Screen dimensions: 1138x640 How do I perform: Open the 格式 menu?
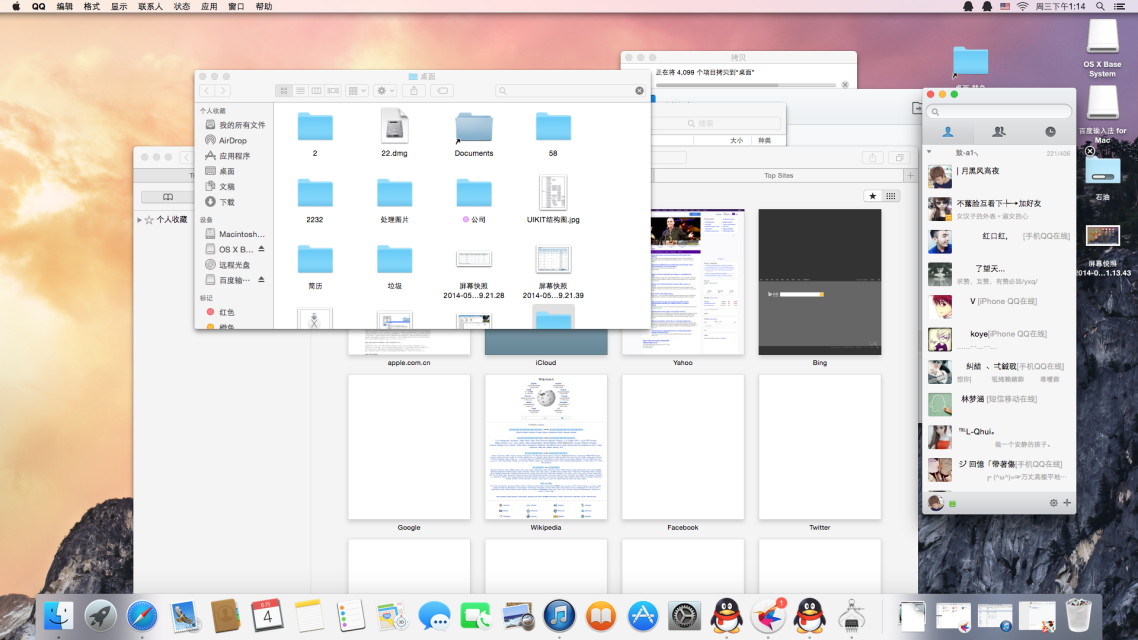tap(91, 7)
